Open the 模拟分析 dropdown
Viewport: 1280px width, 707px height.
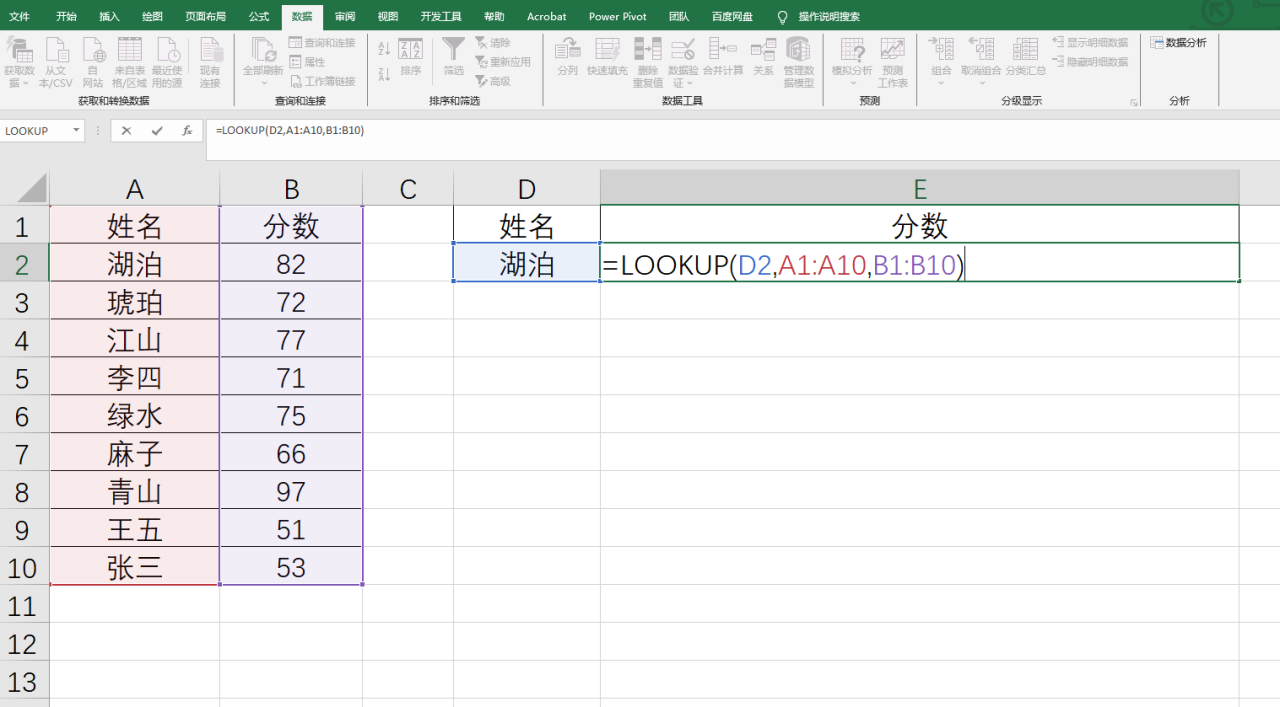[x=852, y=62]
